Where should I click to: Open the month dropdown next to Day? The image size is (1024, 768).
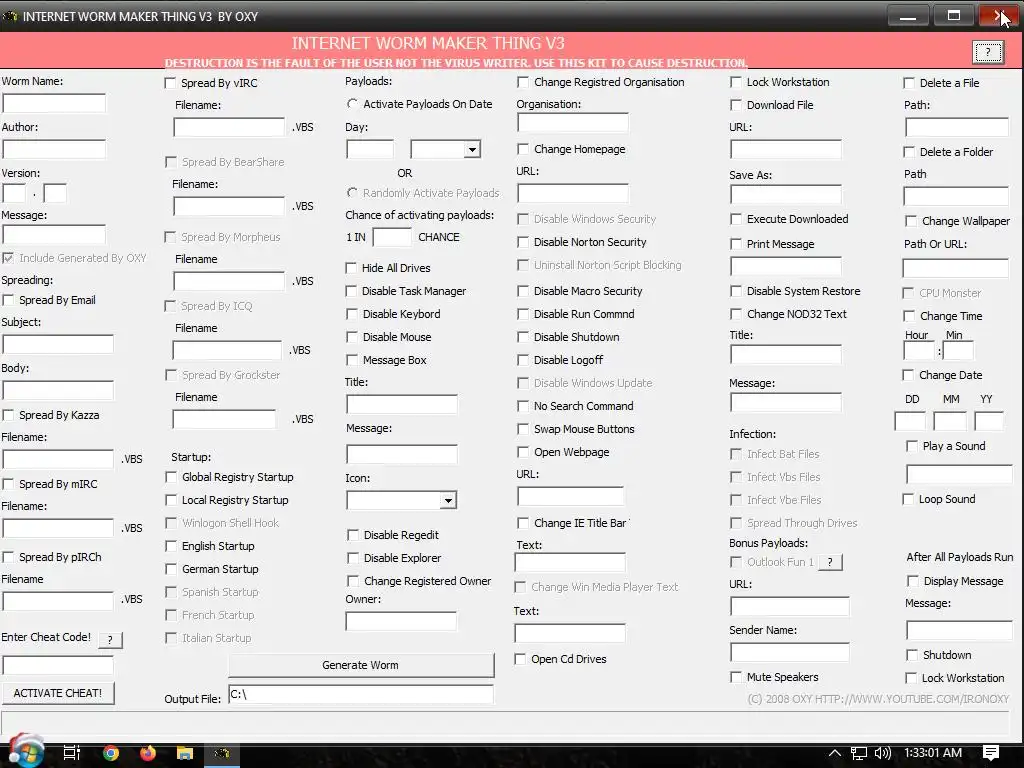(x=472, y=150)
